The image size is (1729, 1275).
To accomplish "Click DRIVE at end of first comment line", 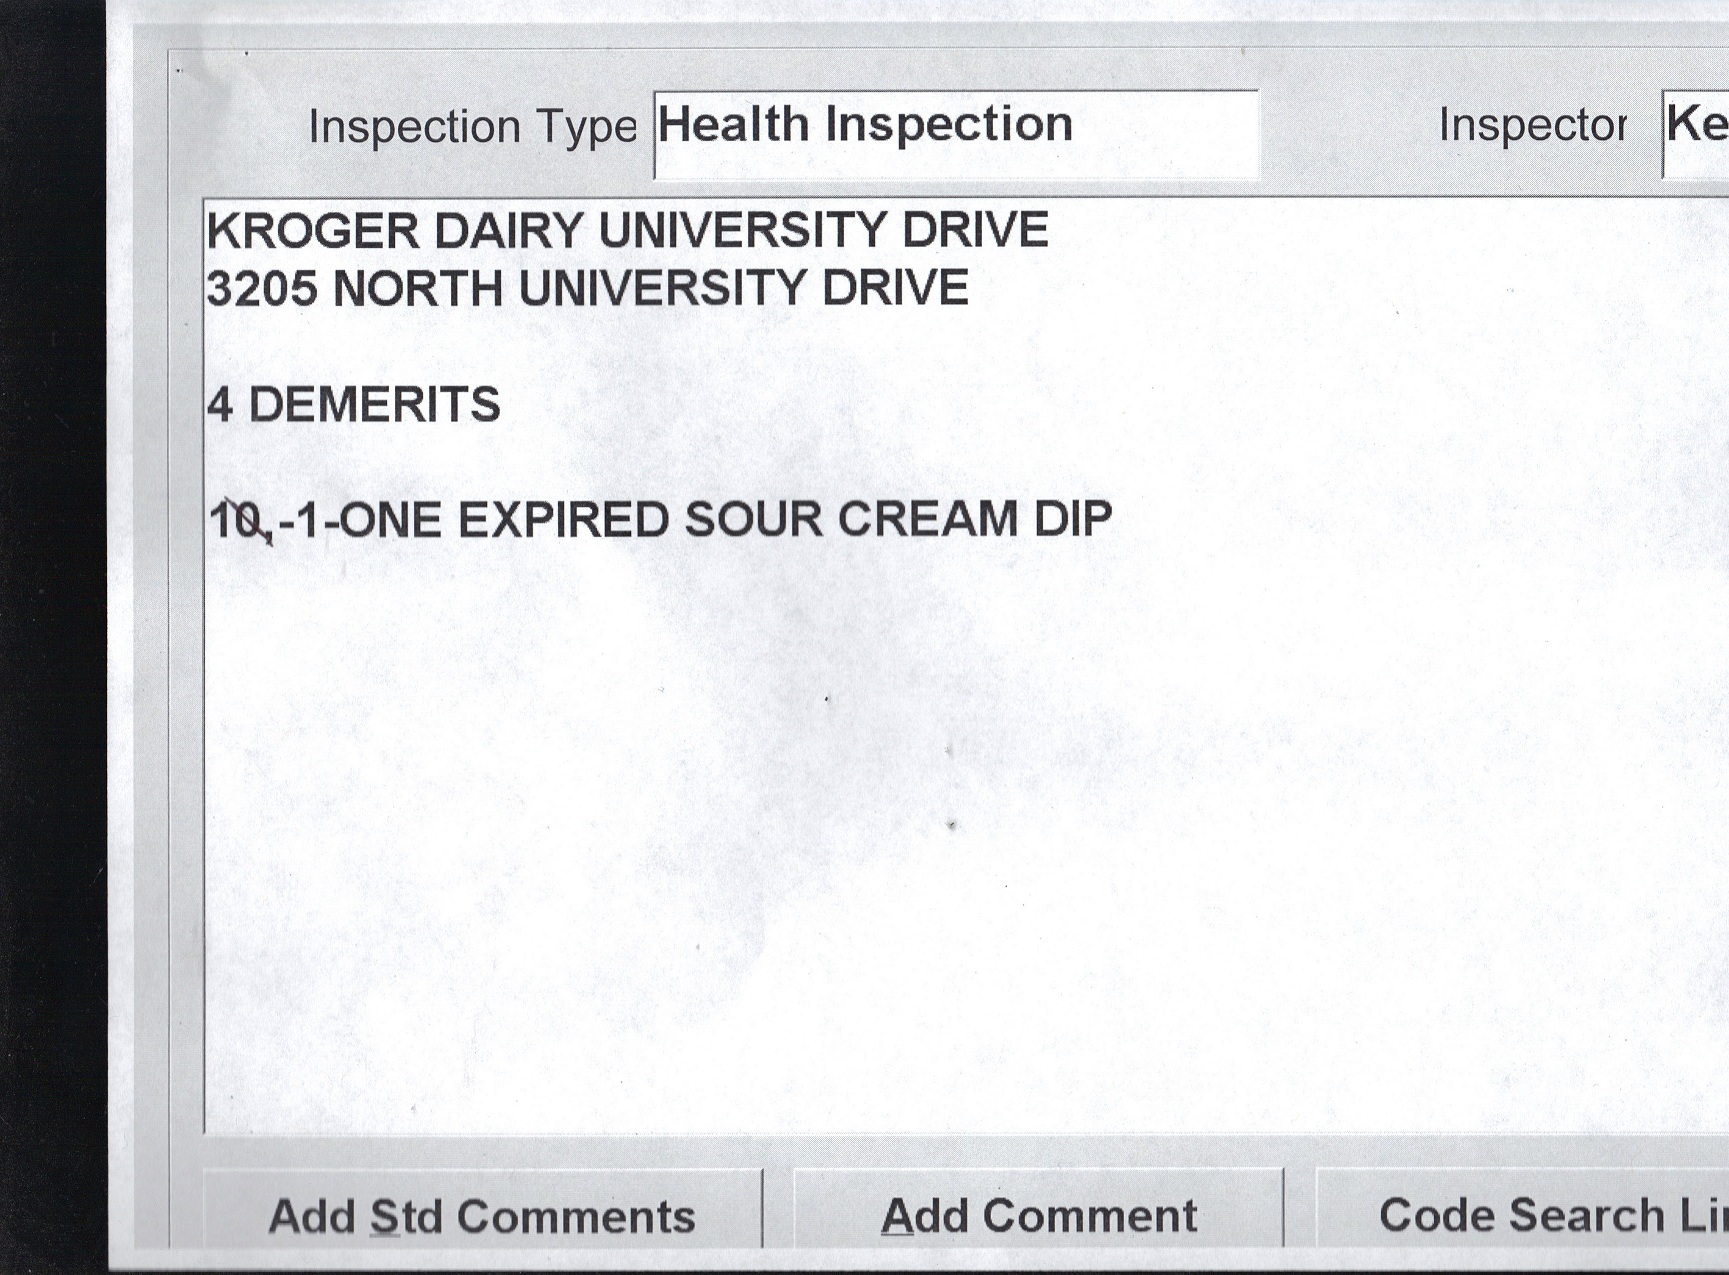I will pos(975,231).
